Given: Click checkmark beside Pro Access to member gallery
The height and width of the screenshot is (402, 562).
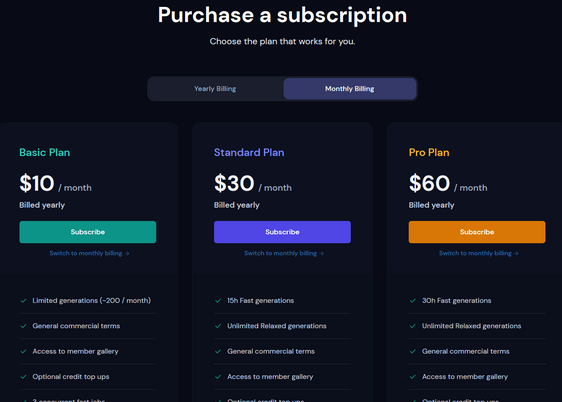Looking at the screenshot, I should [x=413, y=377].
